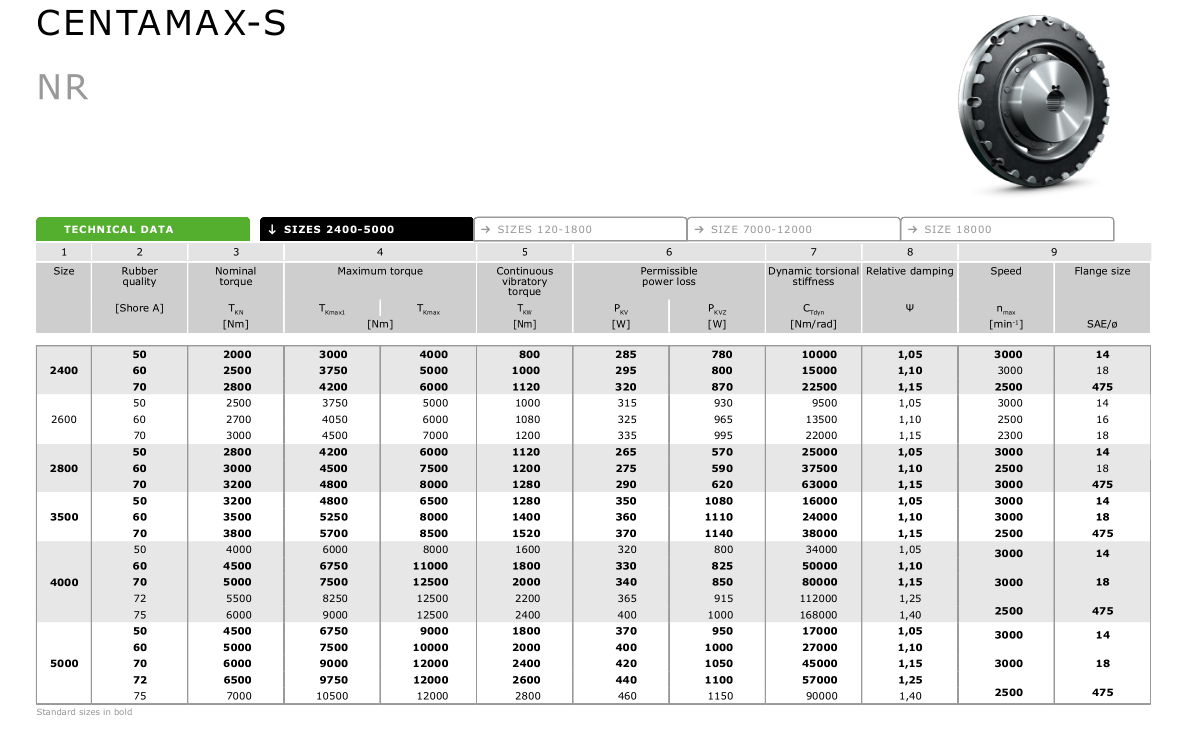
Task: Switch to the SIZE 7000-12000 tab
Action: point(793,229)
